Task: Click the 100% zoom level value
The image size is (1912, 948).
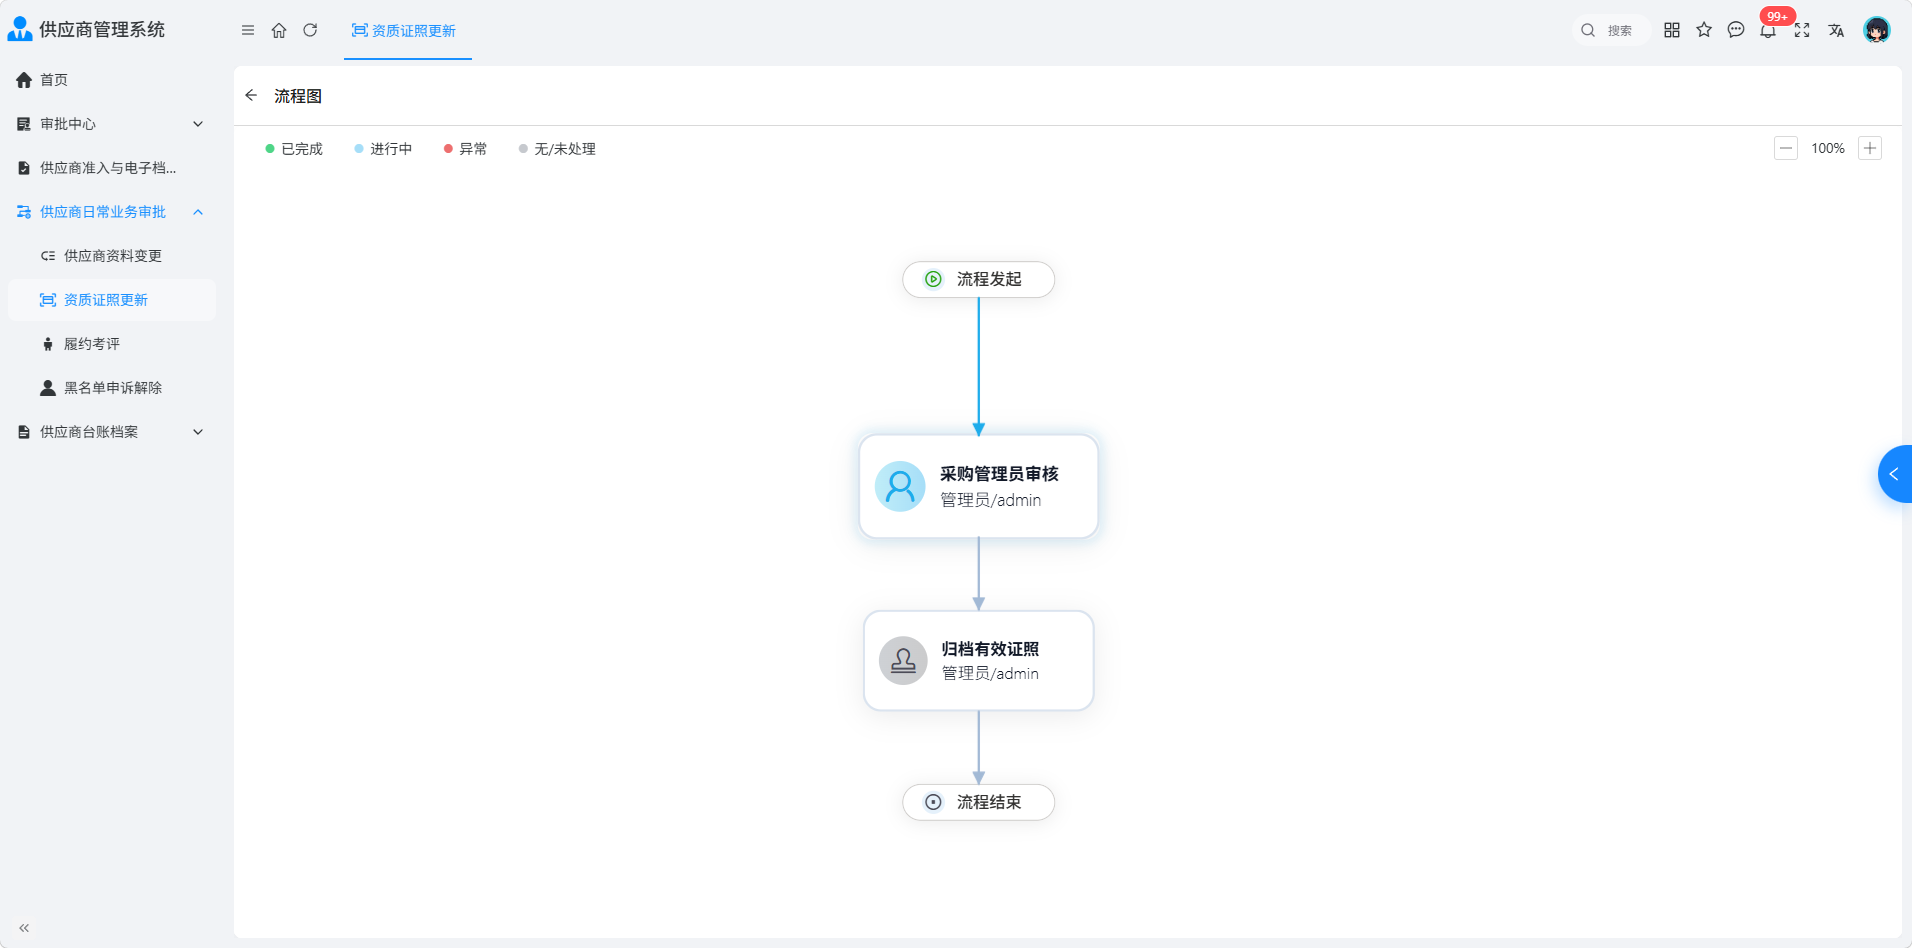Action: pyautogui.click(x=1828, y=148)
